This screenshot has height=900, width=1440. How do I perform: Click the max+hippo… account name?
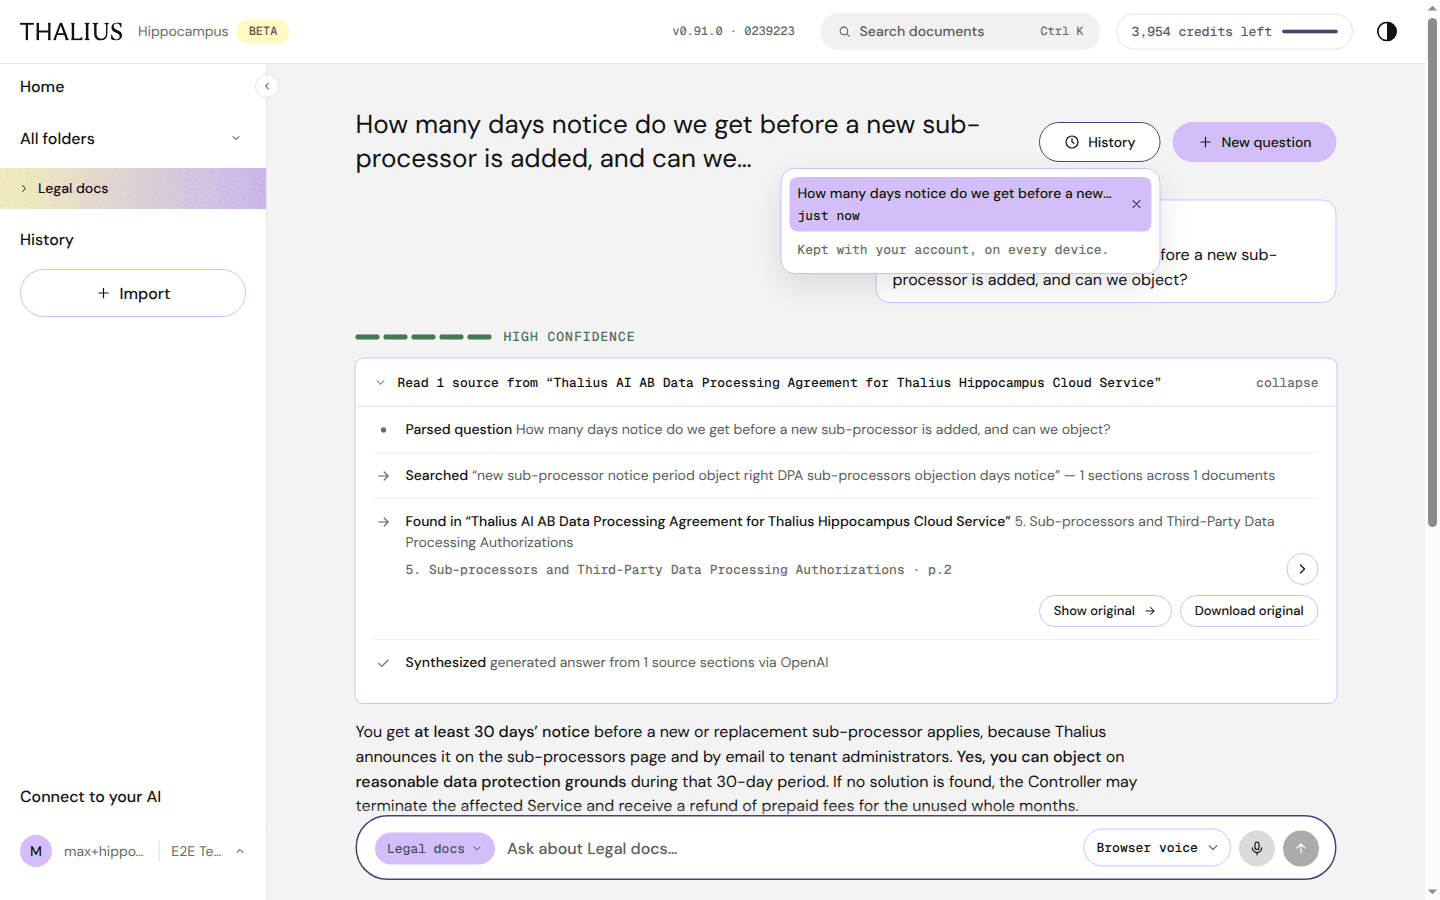coord(104,851)
